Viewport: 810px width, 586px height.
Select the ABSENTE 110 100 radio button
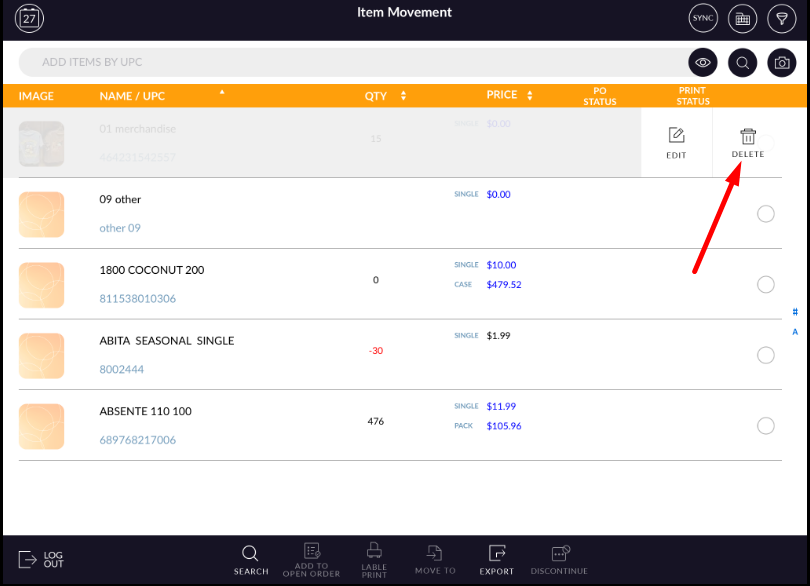tap(766, 425)
